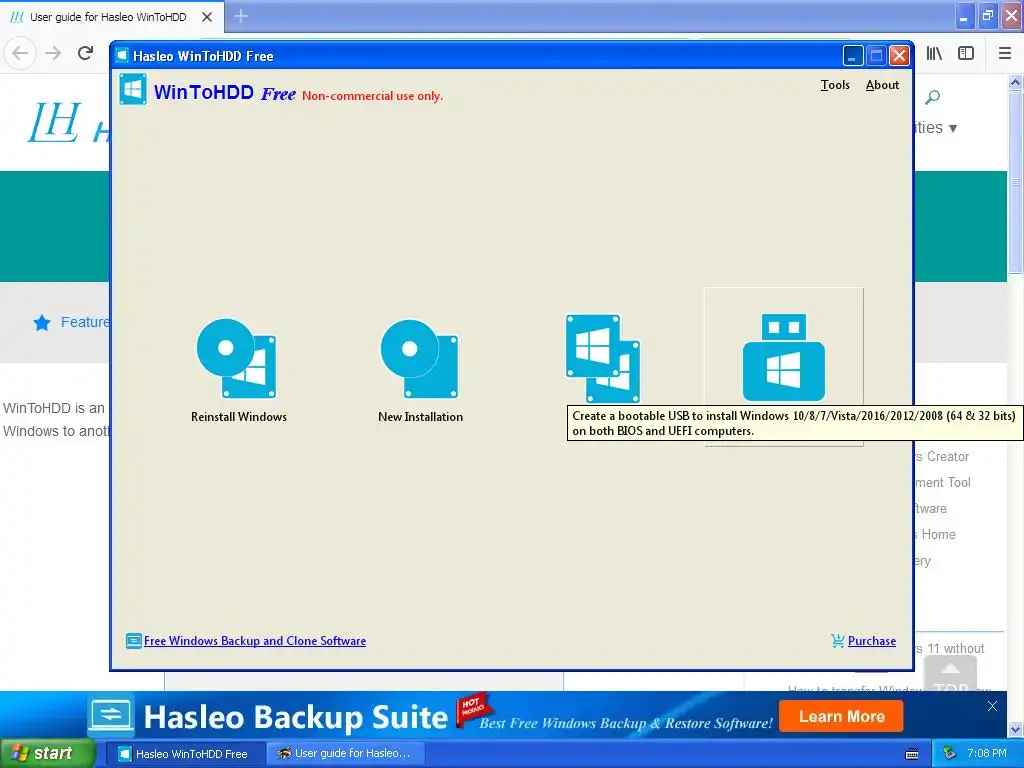This screenshot has height=768, width=1024.
Task: Click the shopping cart icon beside Purchase
Action: click(x=837, y=641)
